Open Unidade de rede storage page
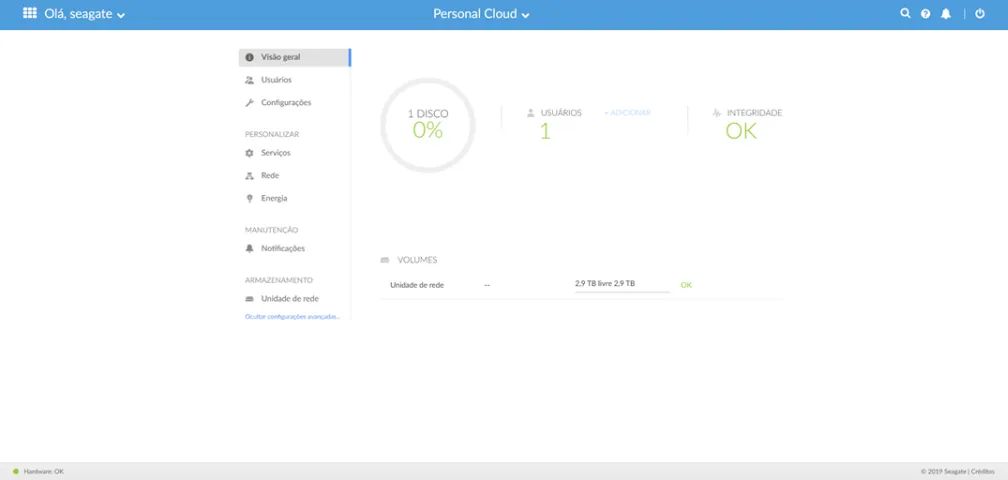The width and height of the screenshot is (1008, 480). tap(289, 299)
